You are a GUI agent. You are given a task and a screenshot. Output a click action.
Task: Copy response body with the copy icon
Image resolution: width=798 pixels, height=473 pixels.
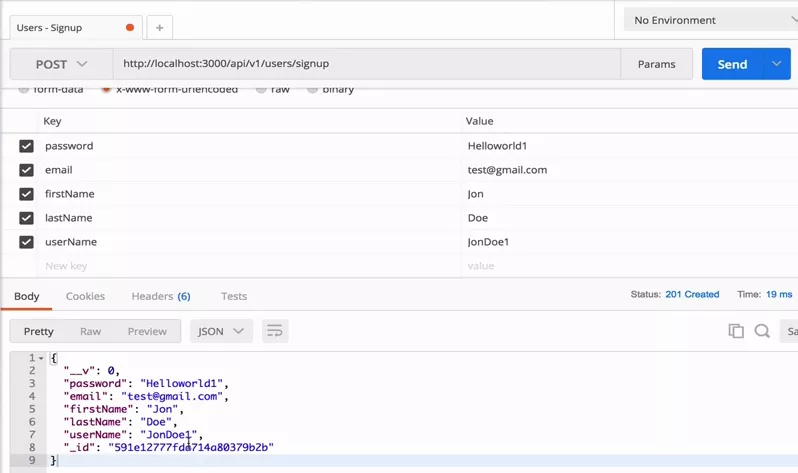coord(736,331)
